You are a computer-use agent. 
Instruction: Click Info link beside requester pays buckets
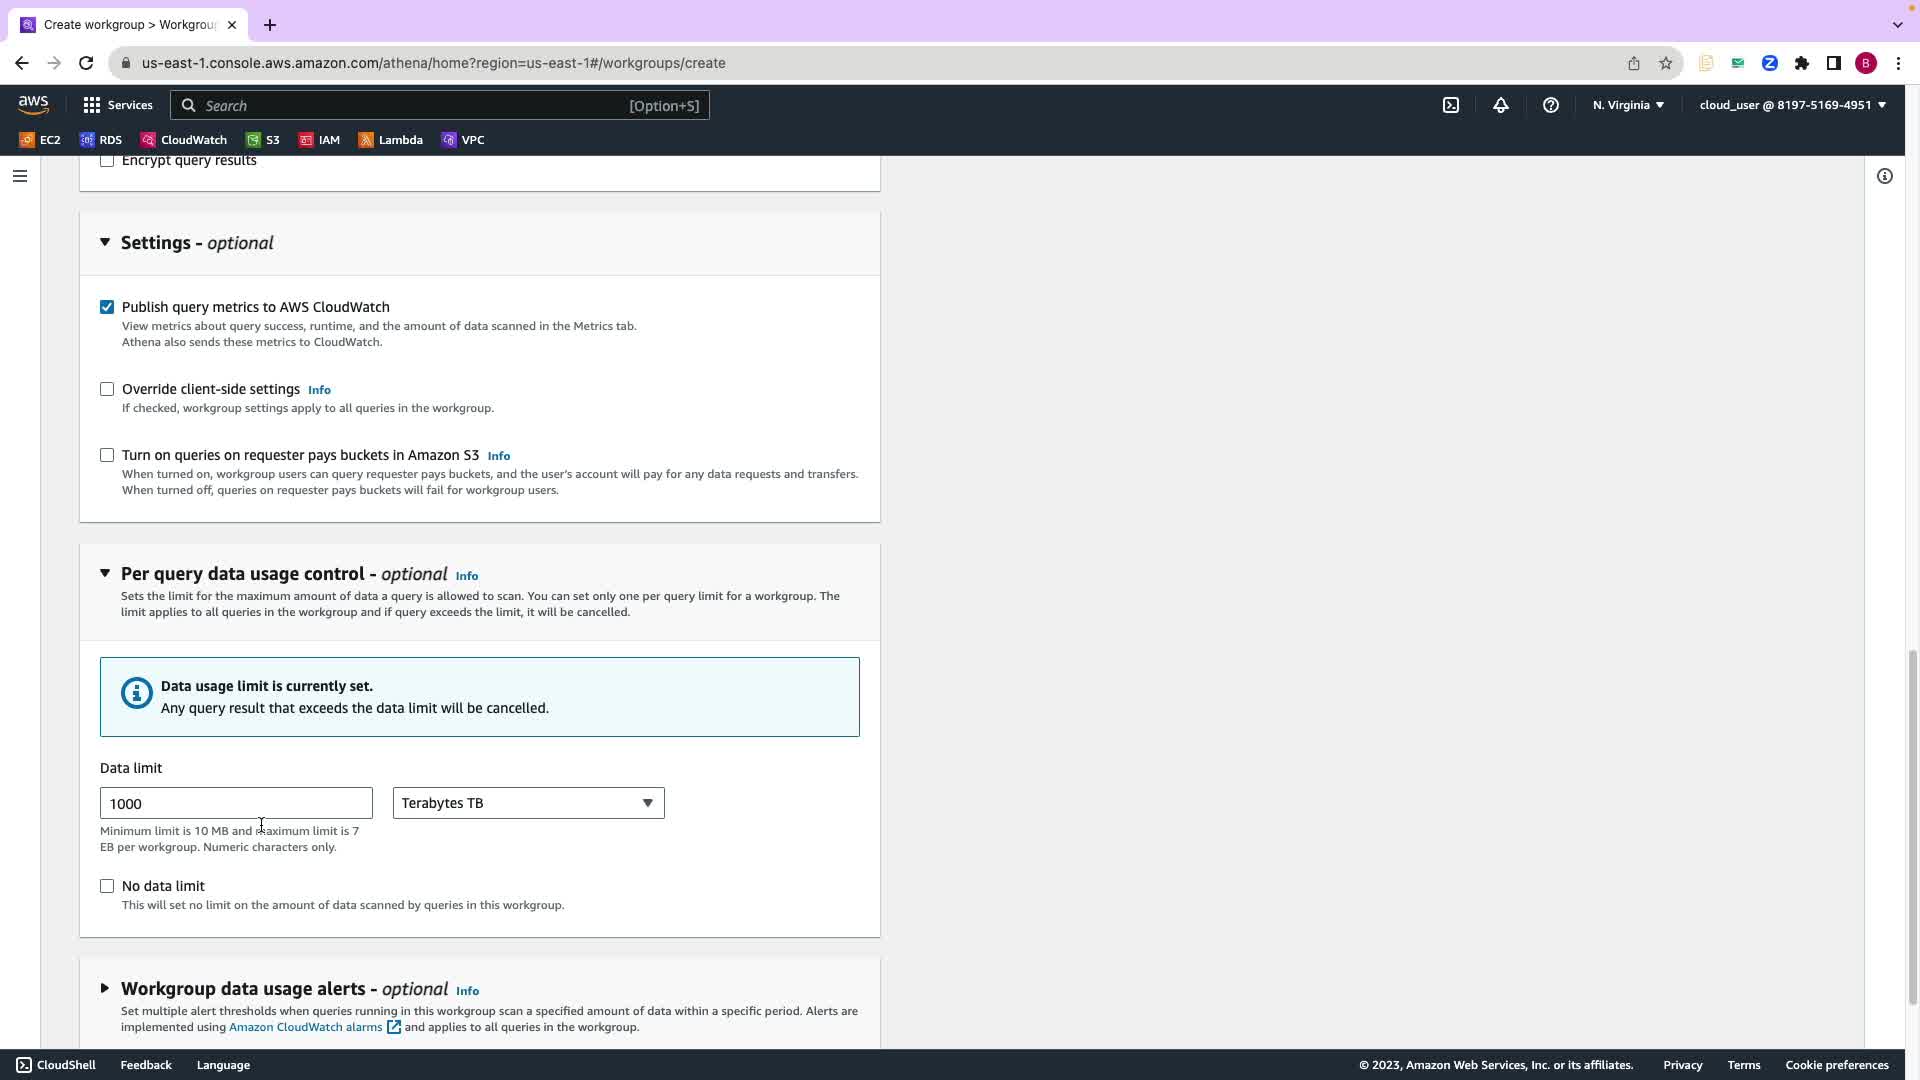click(498, 456)
